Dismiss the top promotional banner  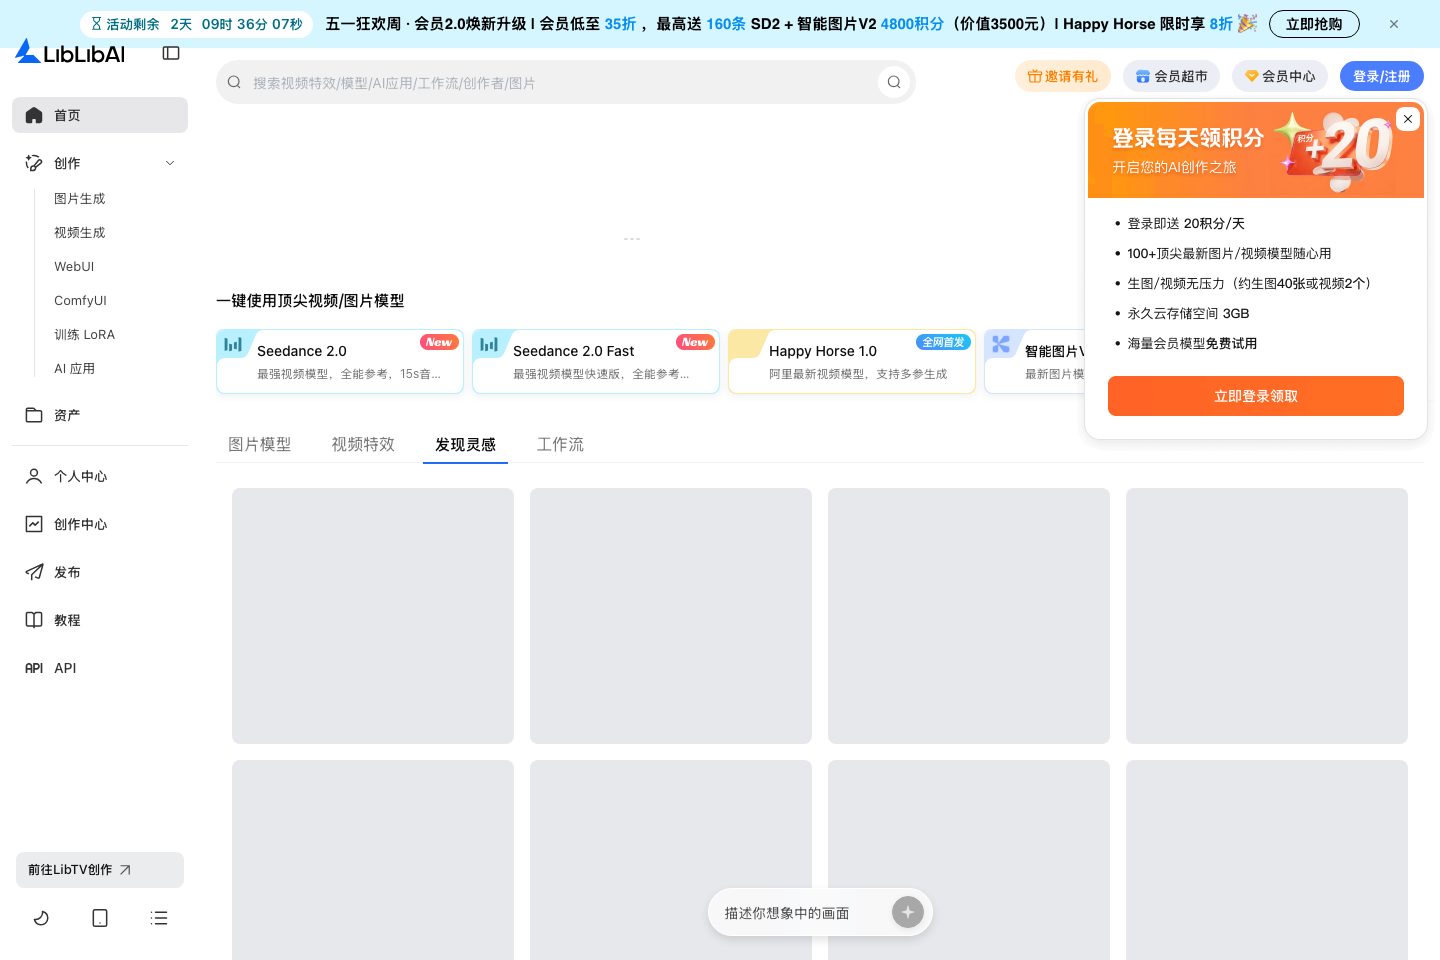click(x=1394, y=24)
